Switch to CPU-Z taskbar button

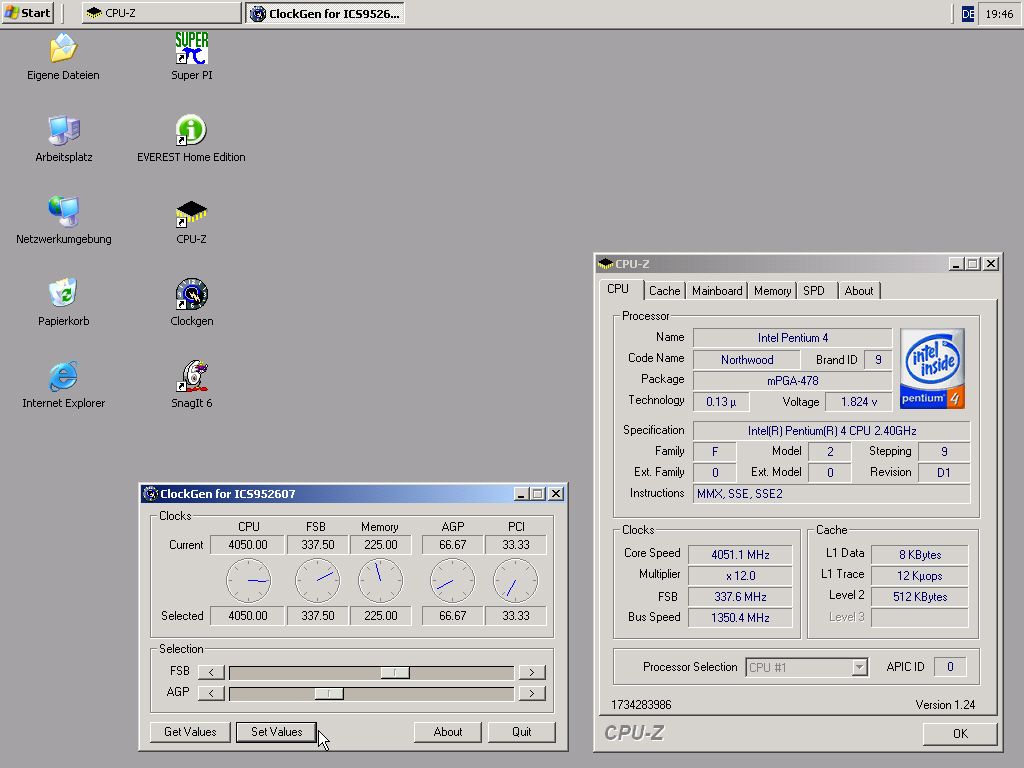point(161,13)
